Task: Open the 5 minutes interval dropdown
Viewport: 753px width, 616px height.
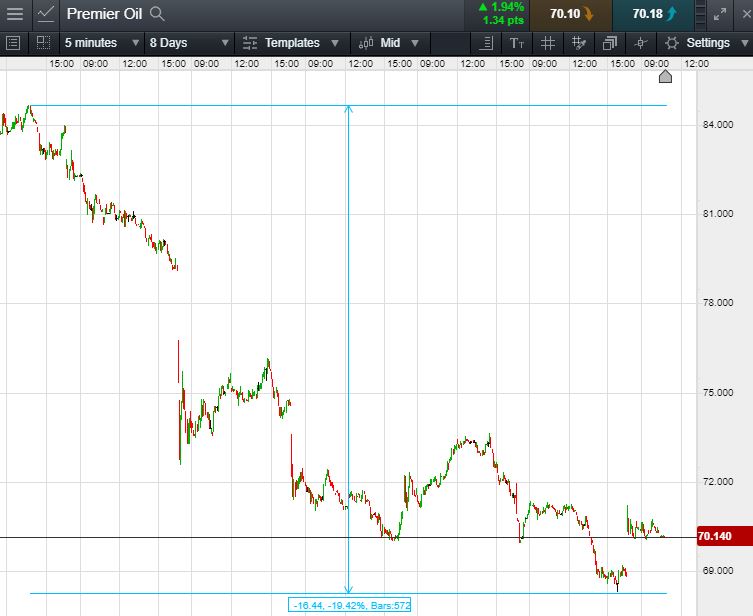Action: tap(102, 43)
